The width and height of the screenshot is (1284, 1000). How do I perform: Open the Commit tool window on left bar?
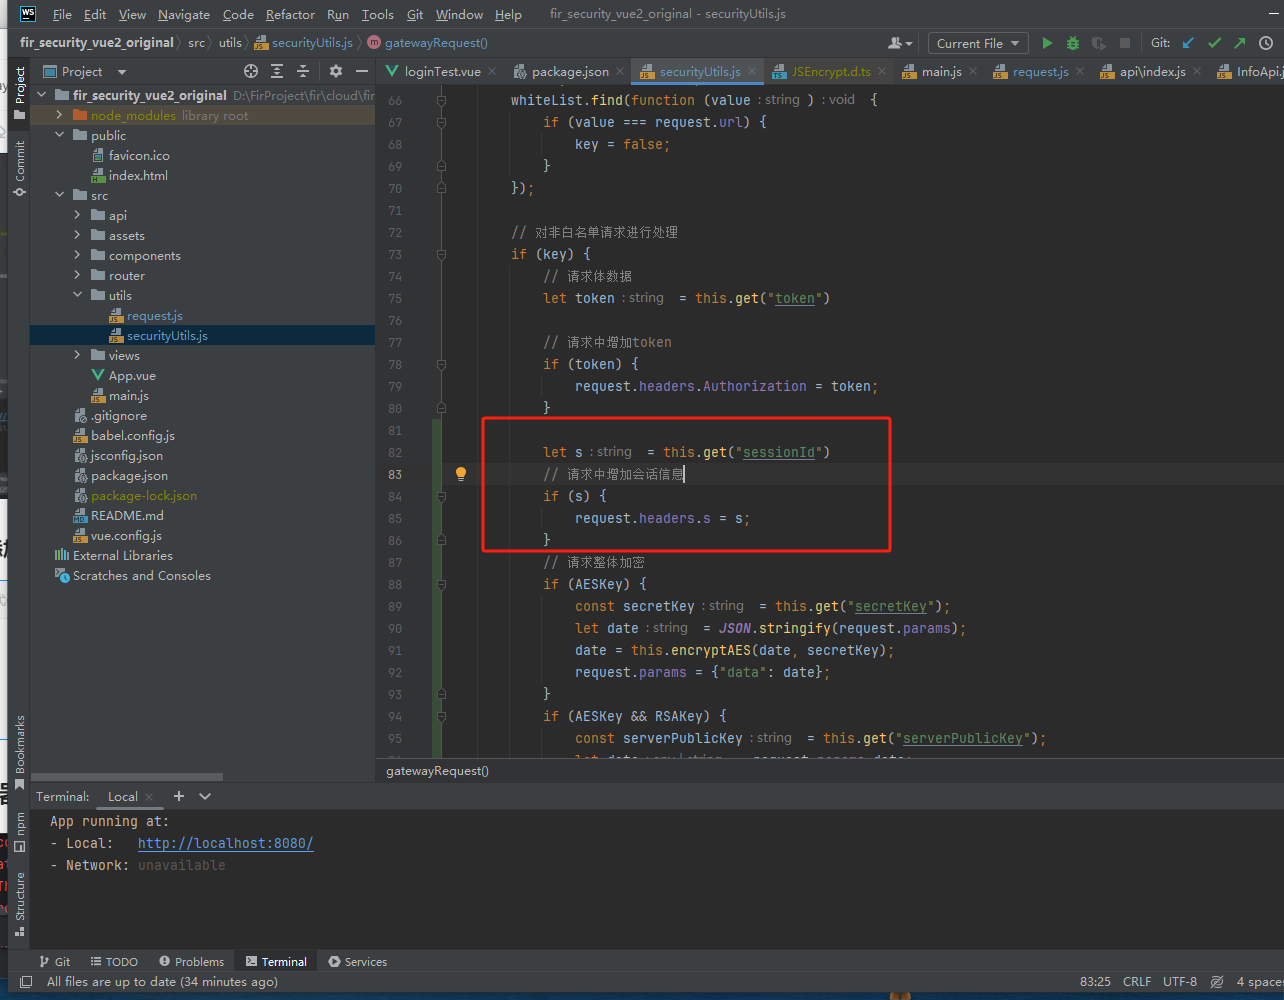click(19, 168)
